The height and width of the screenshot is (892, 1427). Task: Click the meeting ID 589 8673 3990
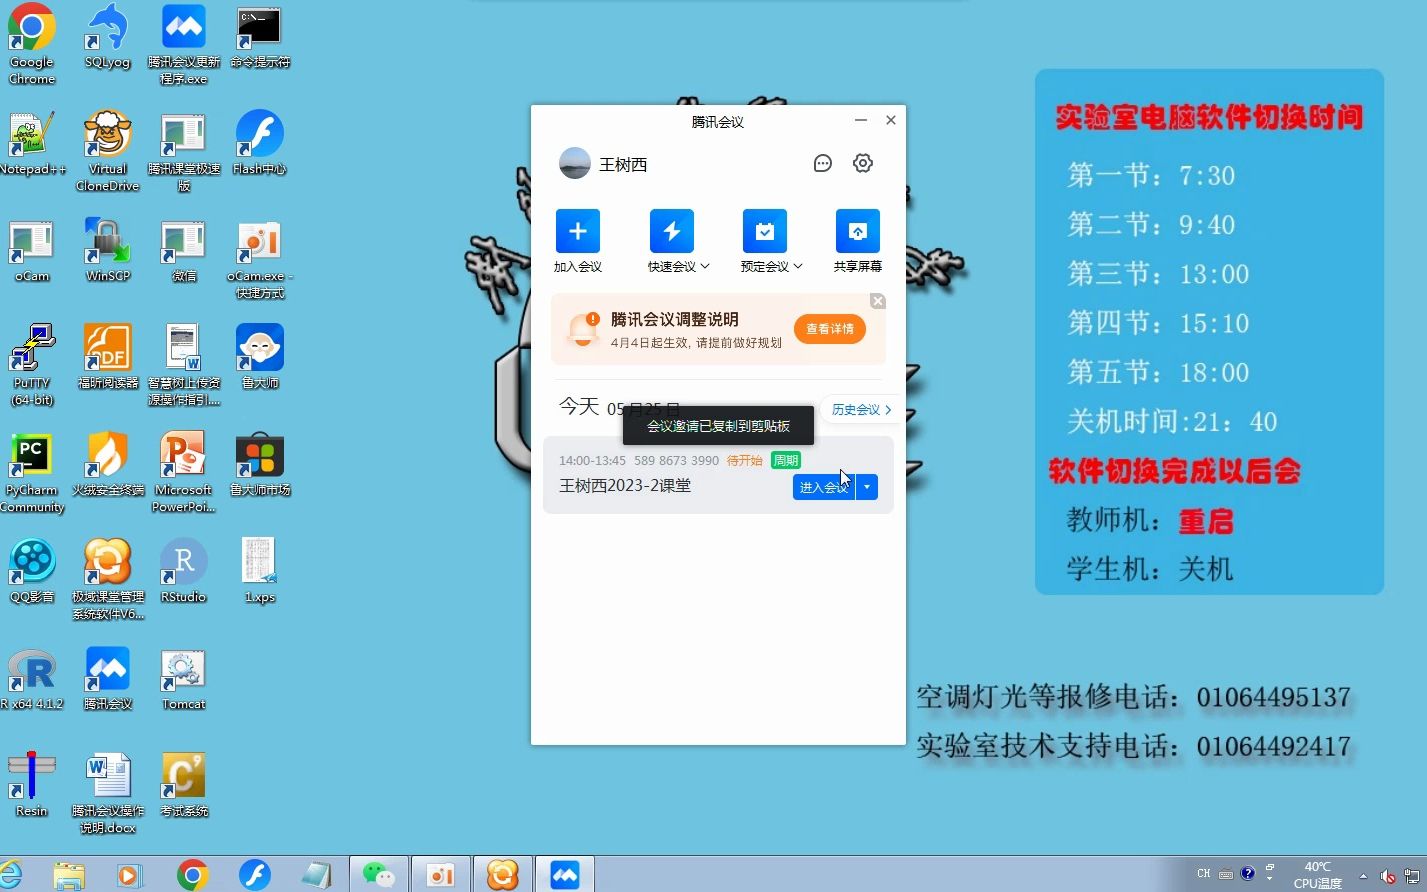pyautogui.click(x=676, y=461)
